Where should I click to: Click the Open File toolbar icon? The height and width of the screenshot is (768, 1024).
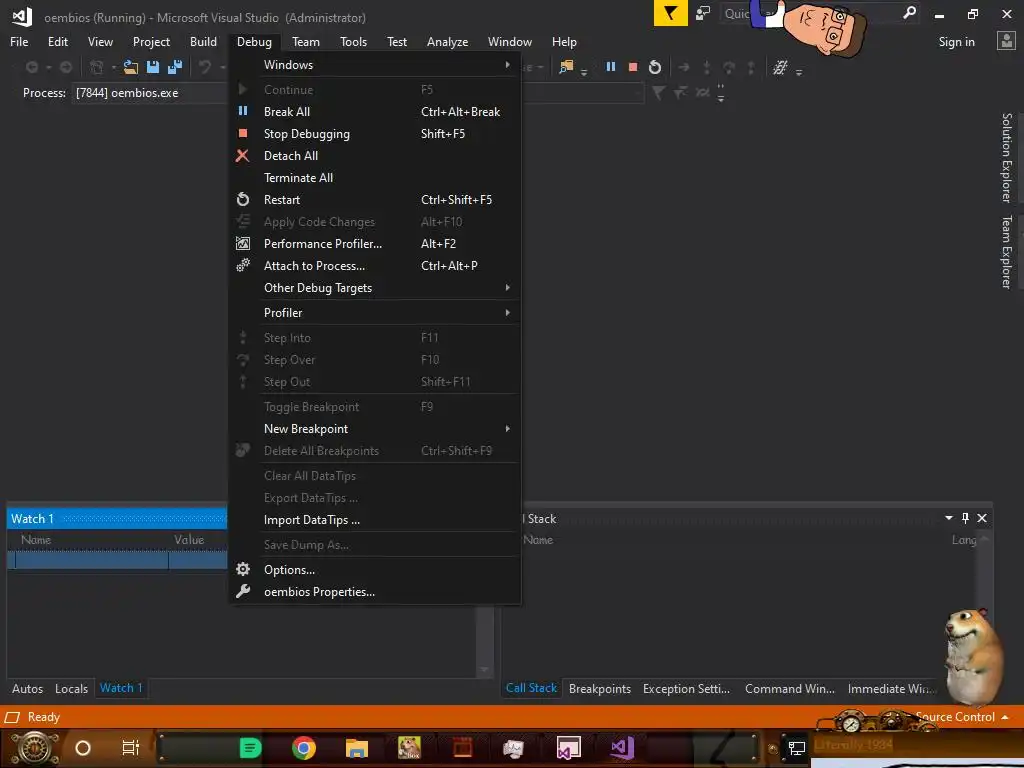131,67
